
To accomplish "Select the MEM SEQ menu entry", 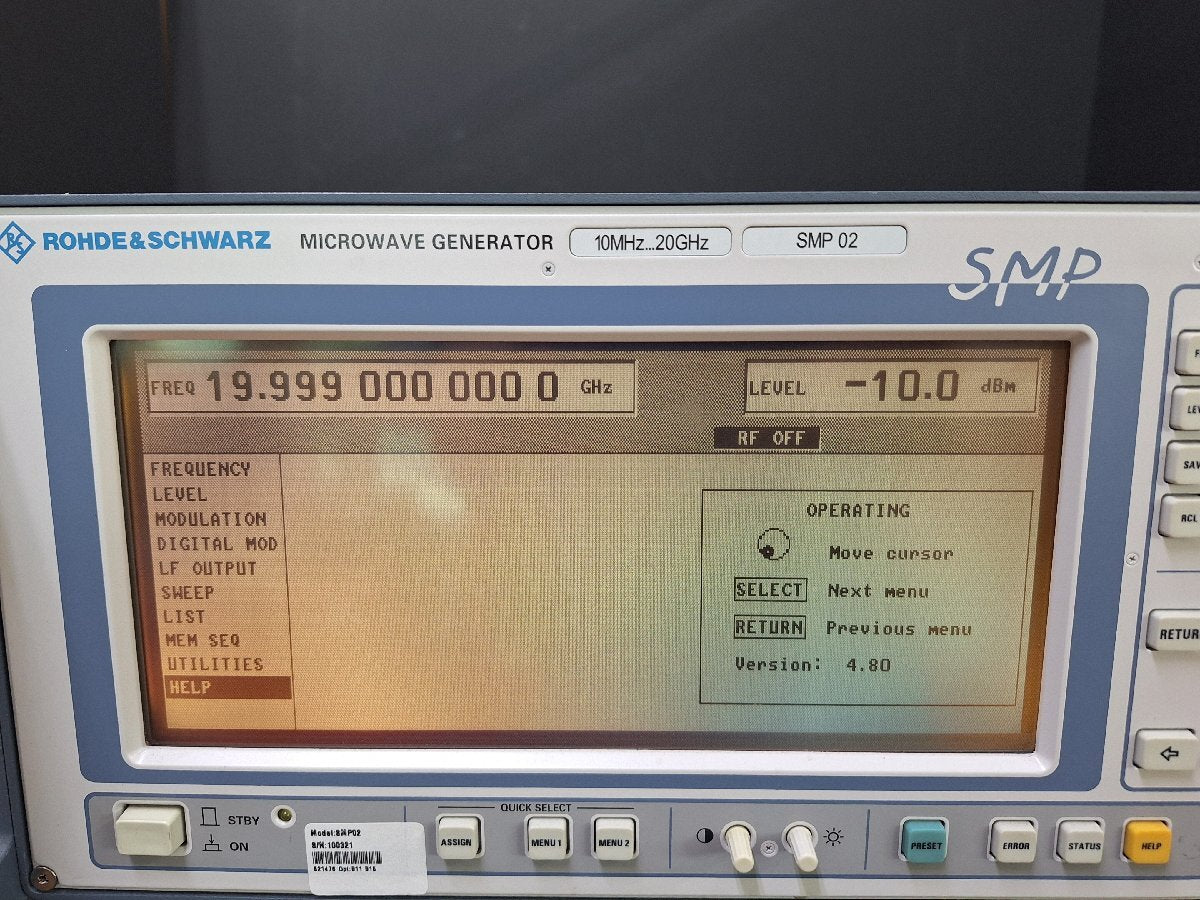I will click(203, 640).
